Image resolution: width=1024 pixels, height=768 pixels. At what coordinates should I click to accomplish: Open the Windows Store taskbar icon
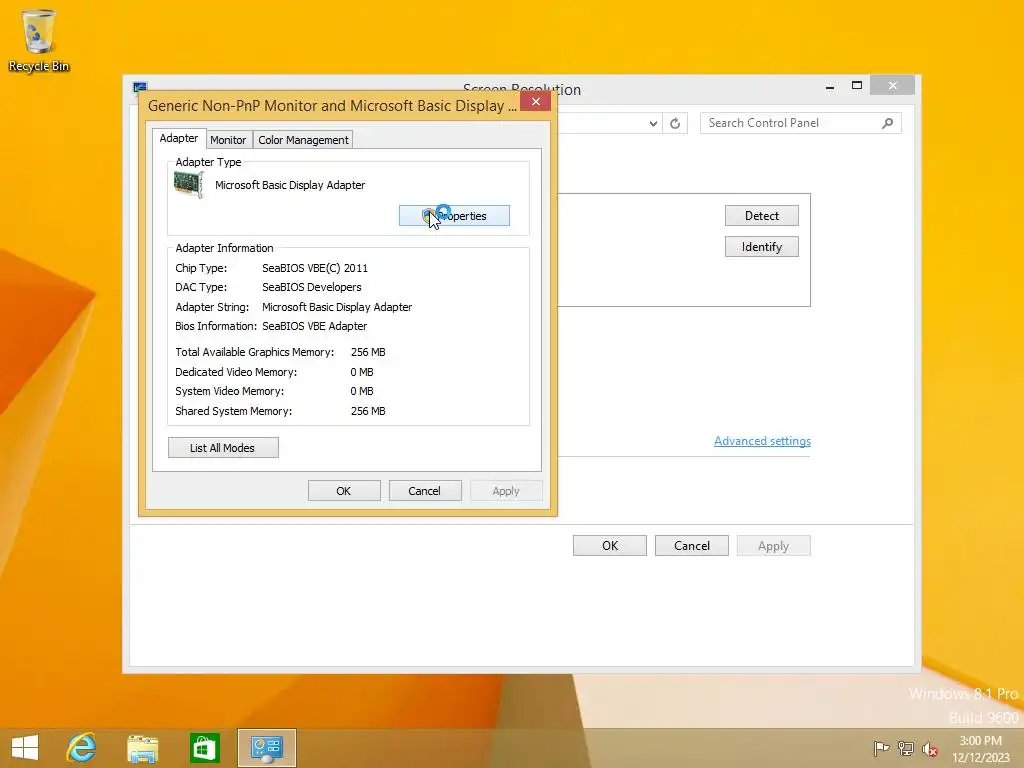(204, 748)
